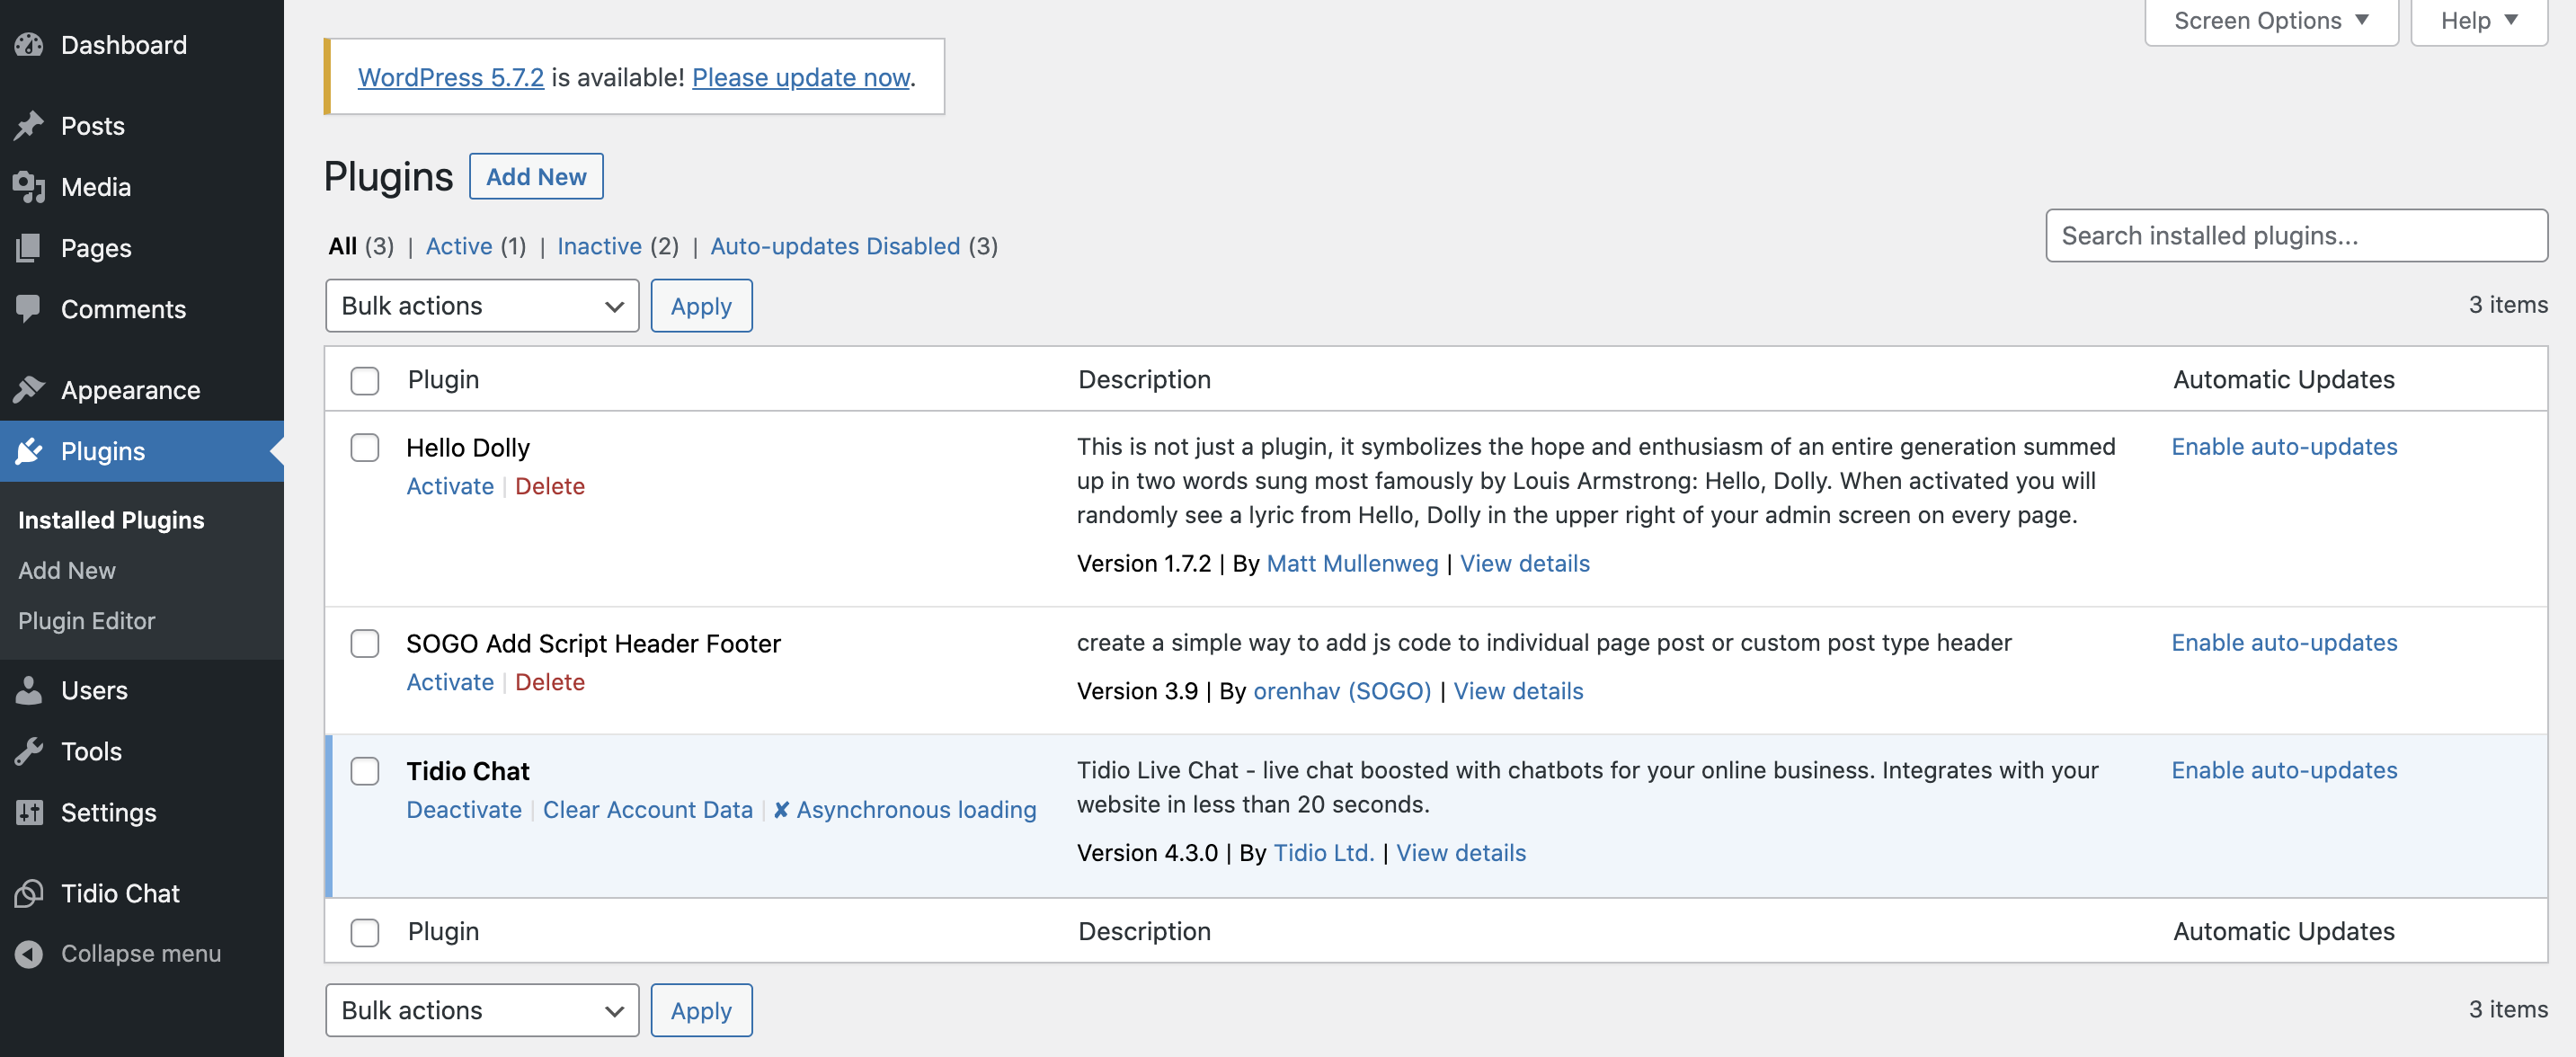This screenshot has width=2576, height=1057.
Task: Toggle the select-all checkbox in table footer
Action: click(x=365, y=932)
